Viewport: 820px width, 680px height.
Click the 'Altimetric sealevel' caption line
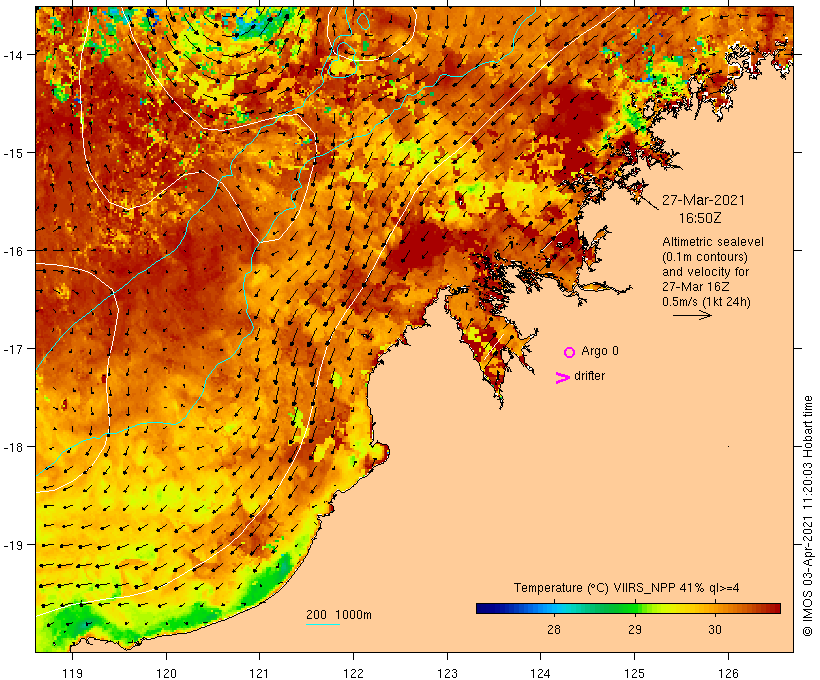click(x=713, y=242)
